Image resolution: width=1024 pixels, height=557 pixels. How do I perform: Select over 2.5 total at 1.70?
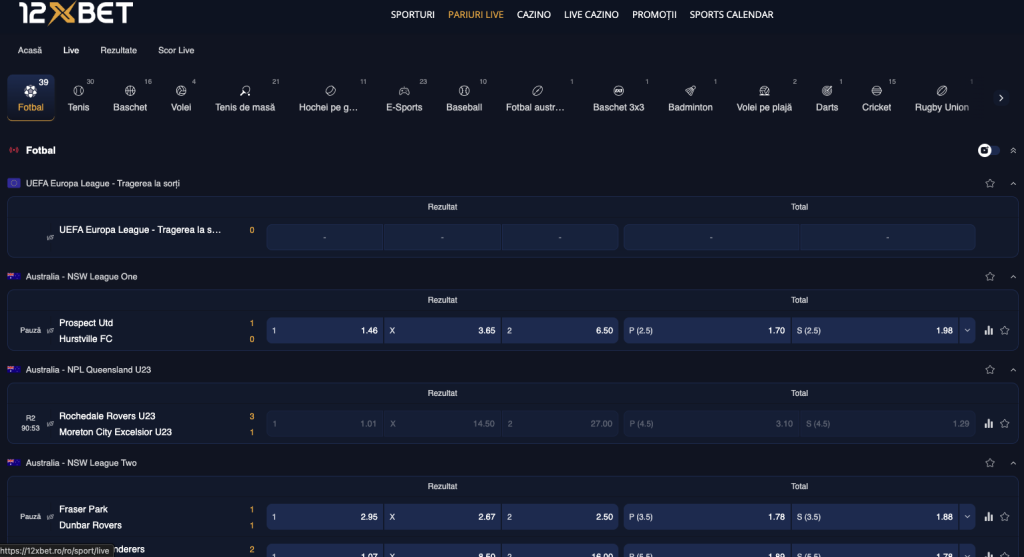[707, 330]
